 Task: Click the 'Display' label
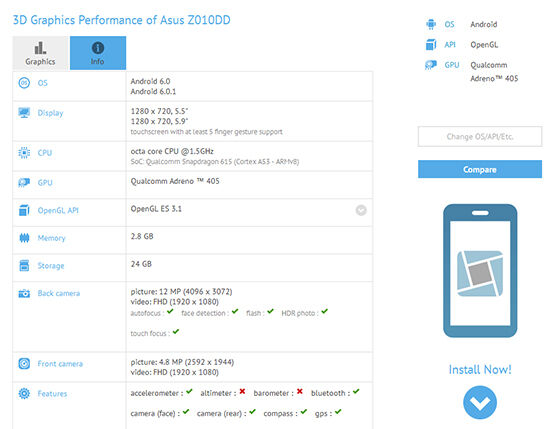[51, 113]
